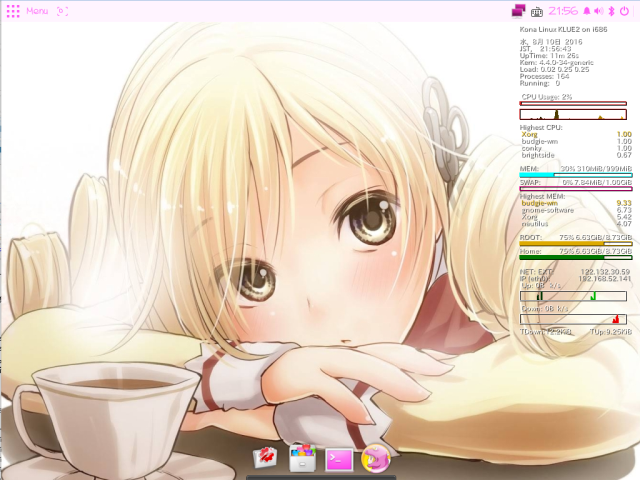This screenshot has height=480, width=640.
Task: Launch the pink terminal dock icon
Action: 339,460
